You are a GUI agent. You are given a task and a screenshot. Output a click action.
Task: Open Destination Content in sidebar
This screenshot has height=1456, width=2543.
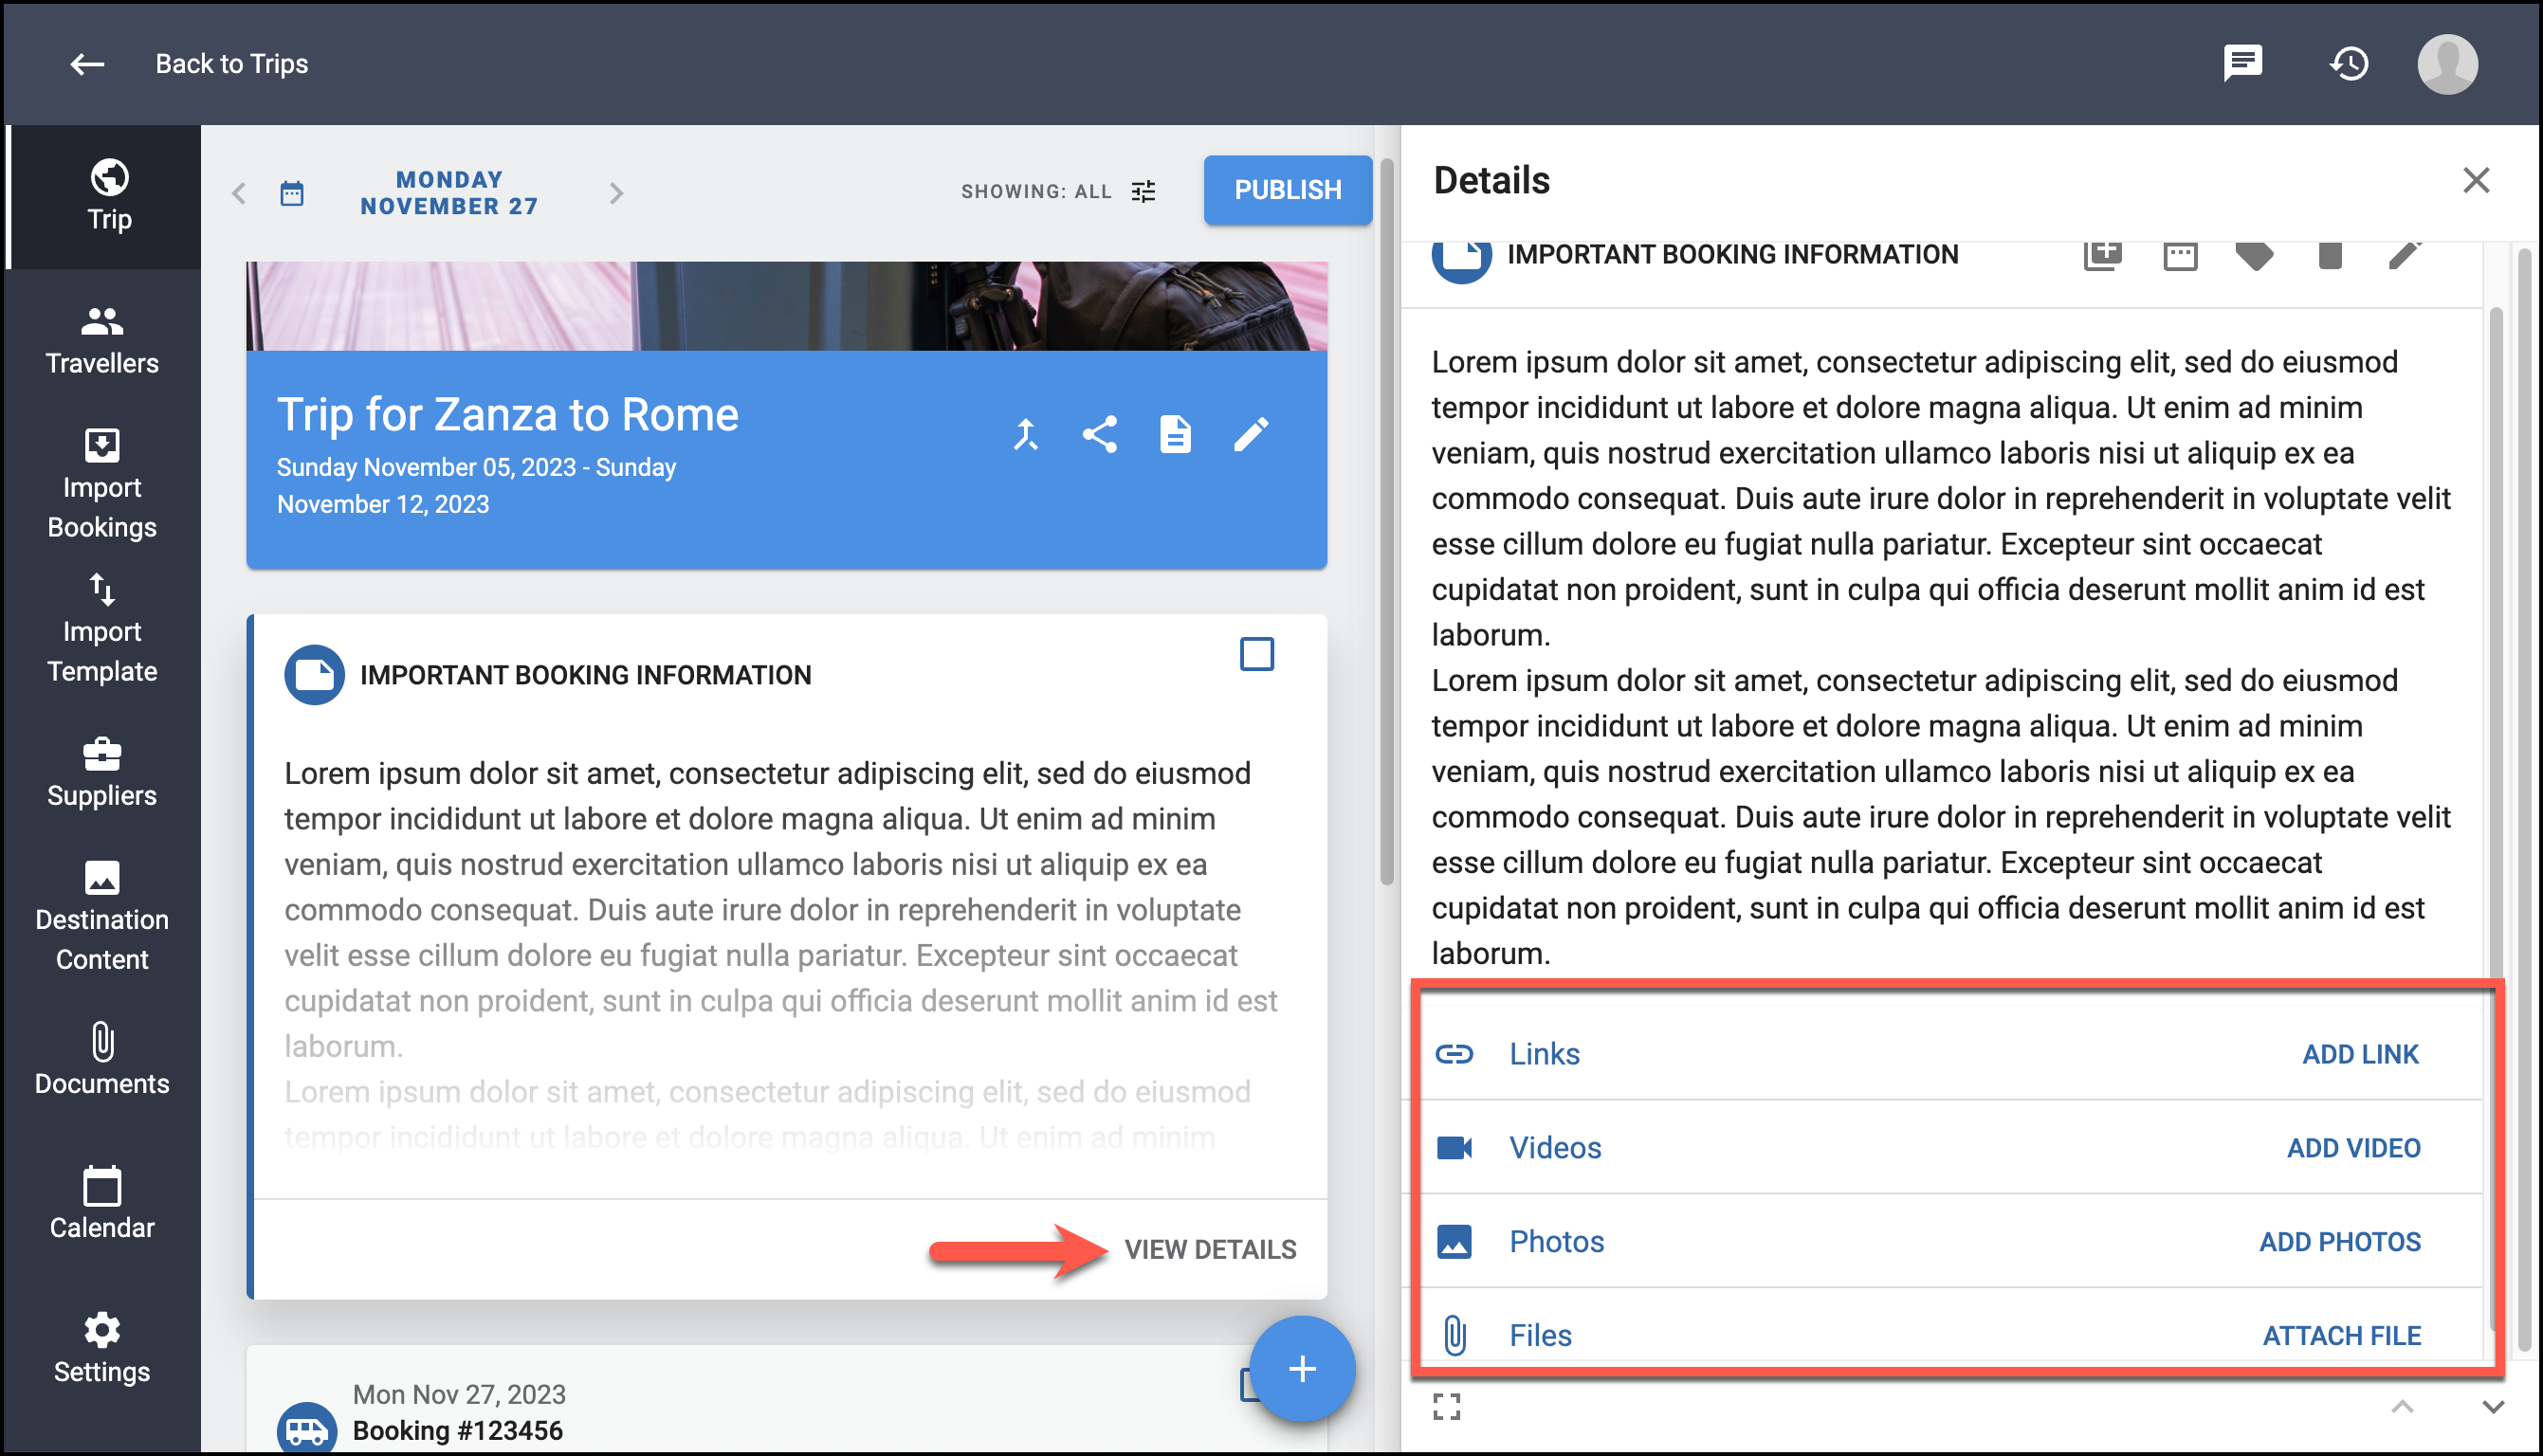102,916
